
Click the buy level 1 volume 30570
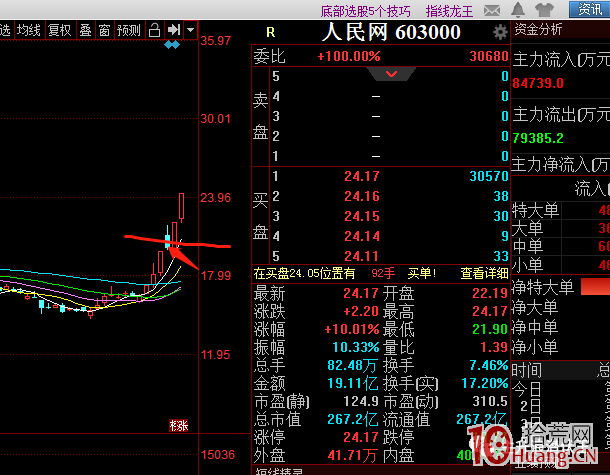click(x=489, y=176)
